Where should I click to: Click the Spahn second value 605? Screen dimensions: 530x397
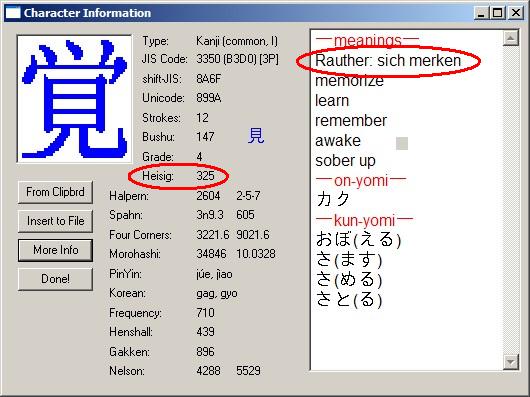click(x=245, y=215)
